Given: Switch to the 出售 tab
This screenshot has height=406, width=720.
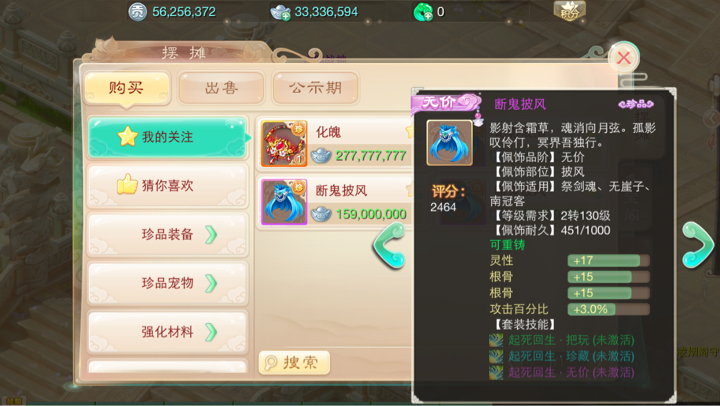Looking at the screenshot, I should (x=221, y=87).
